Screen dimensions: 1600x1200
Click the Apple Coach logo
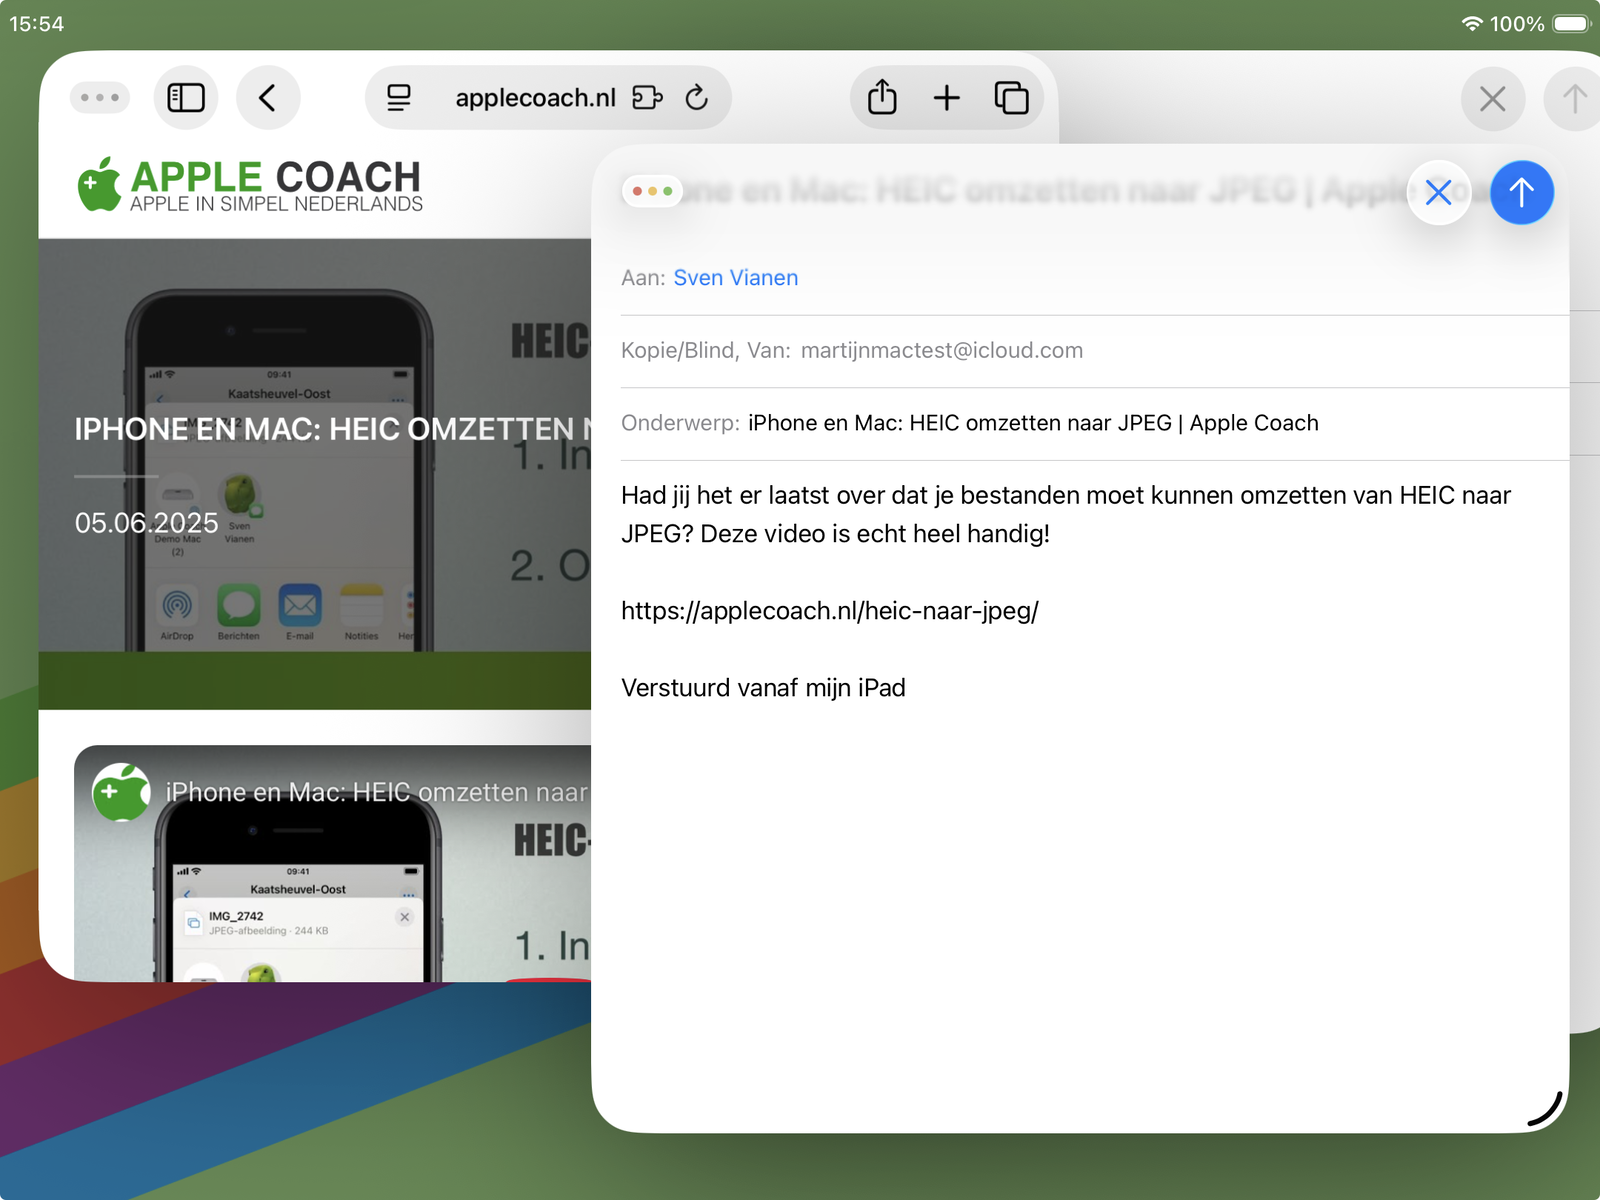(x=250, y=185)
